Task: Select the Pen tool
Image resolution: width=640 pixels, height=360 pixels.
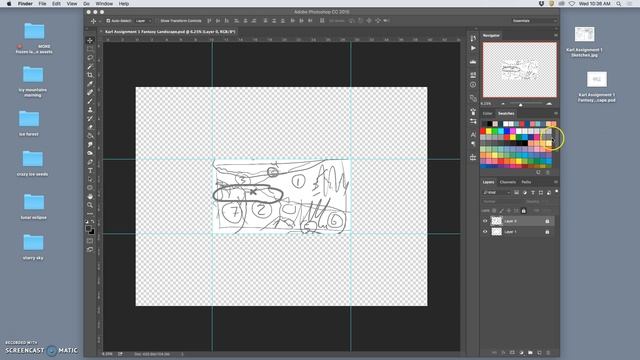Action: pyautogui.click(x=90, y=162)
